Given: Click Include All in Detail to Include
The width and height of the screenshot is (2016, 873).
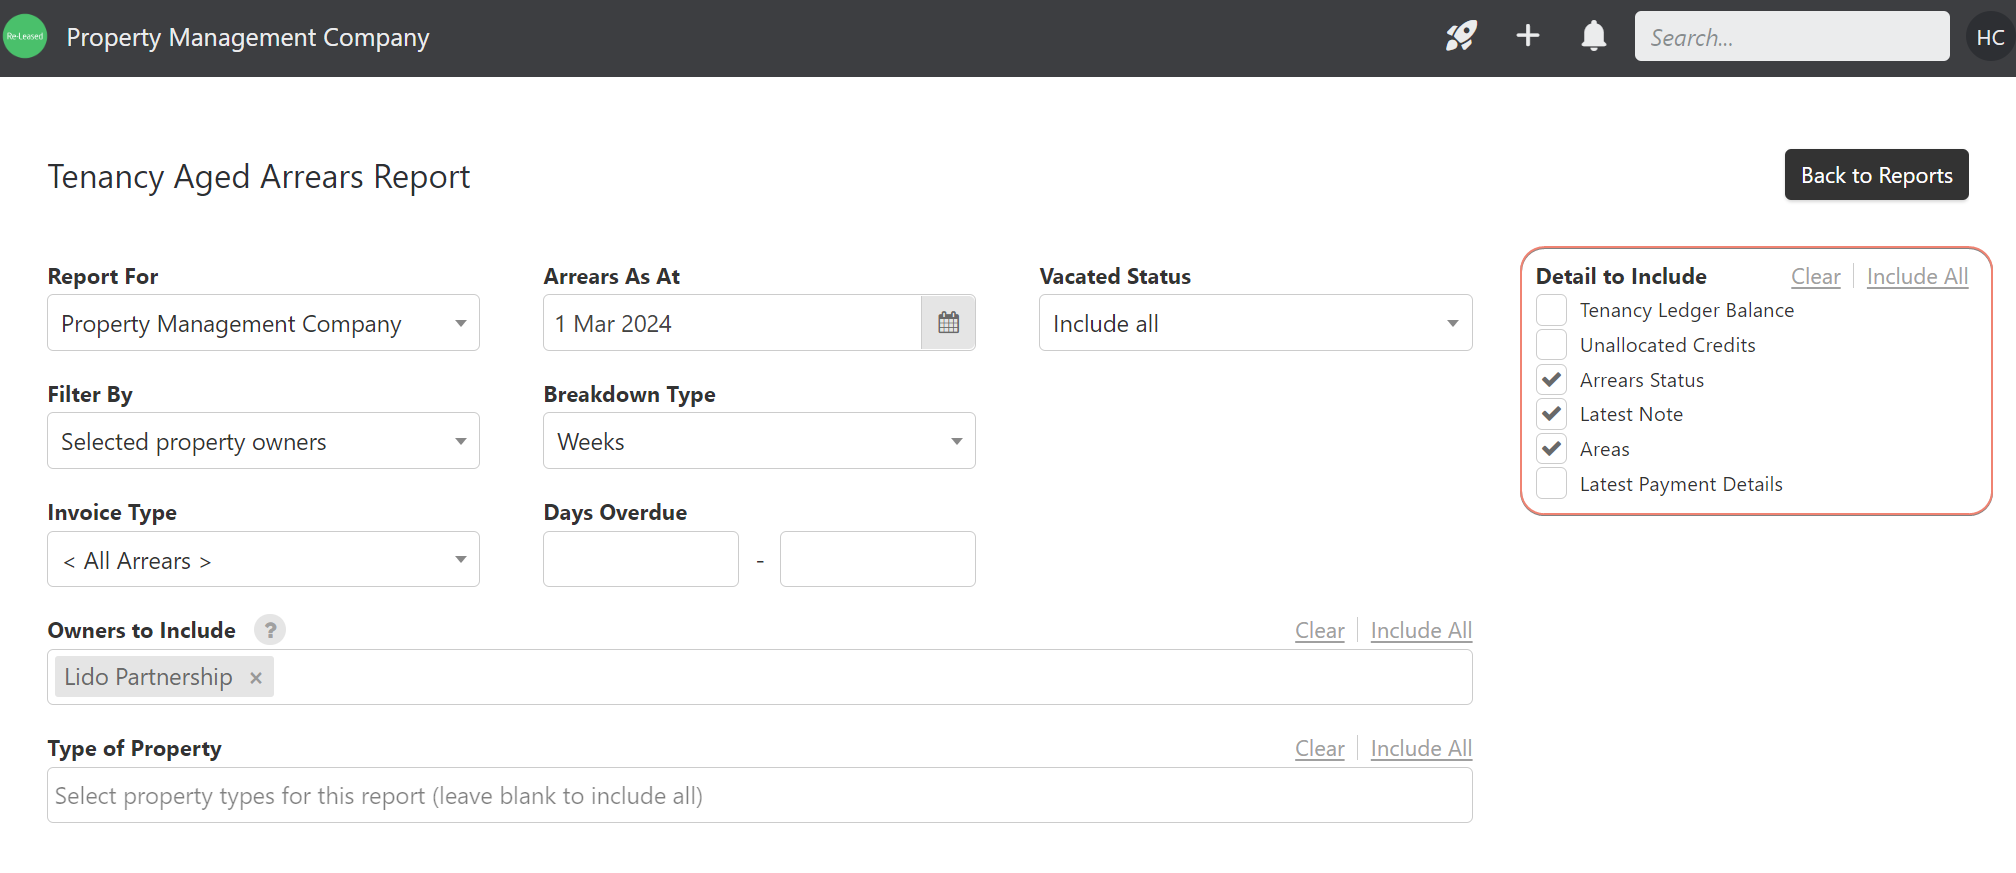Looking at the screenshot, I should [1917, 277].
